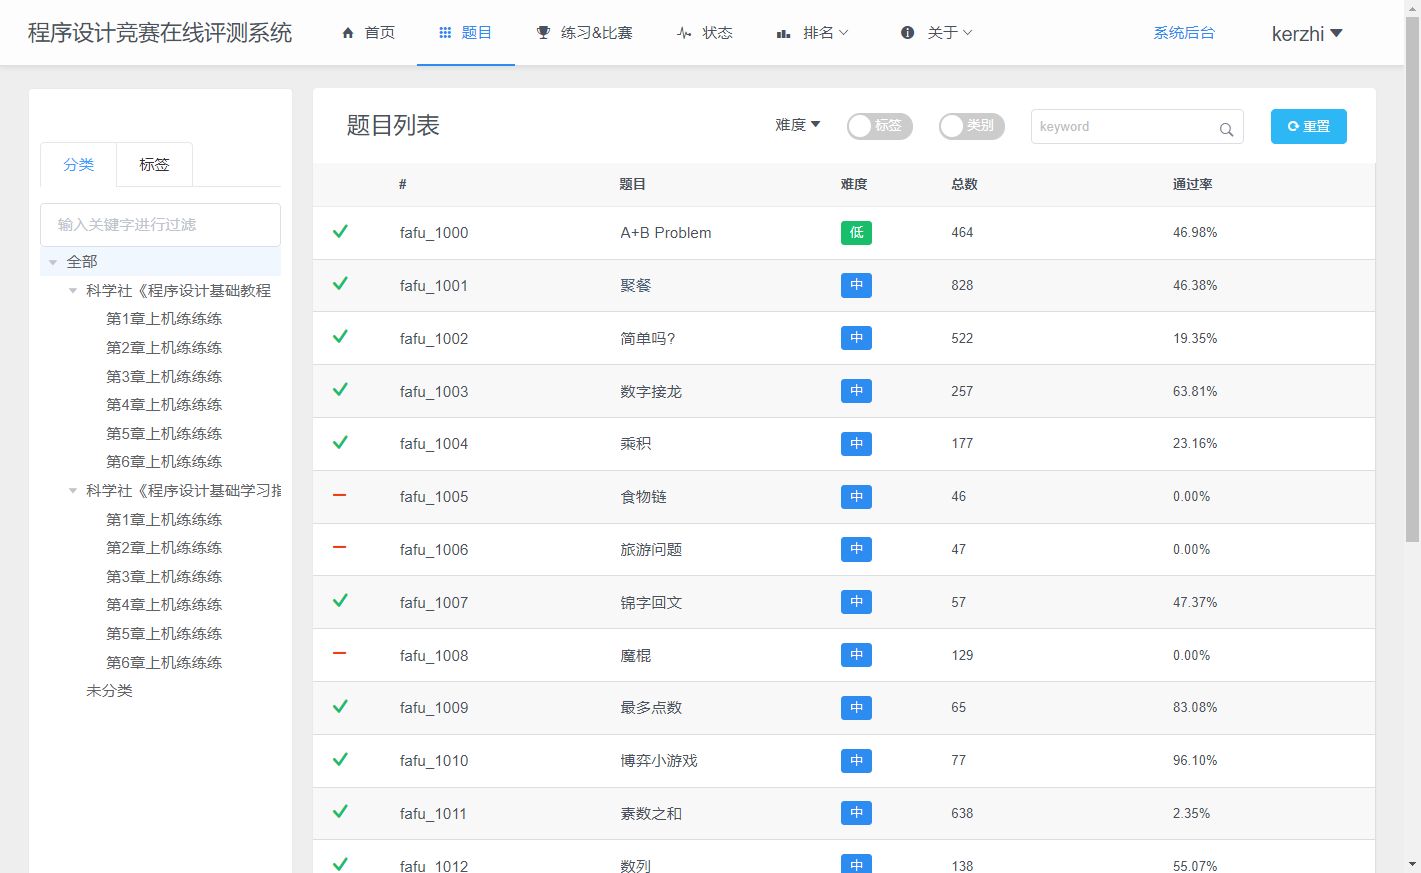Select the 题目 navigation menu item

pos(466,33)
